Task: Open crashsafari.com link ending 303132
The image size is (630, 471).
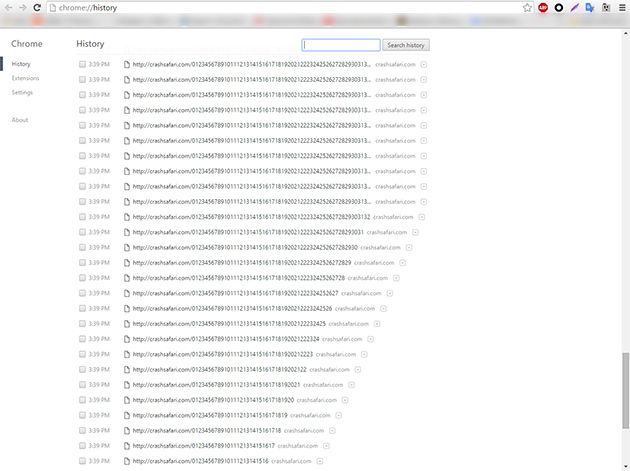Action: [251, 217]
